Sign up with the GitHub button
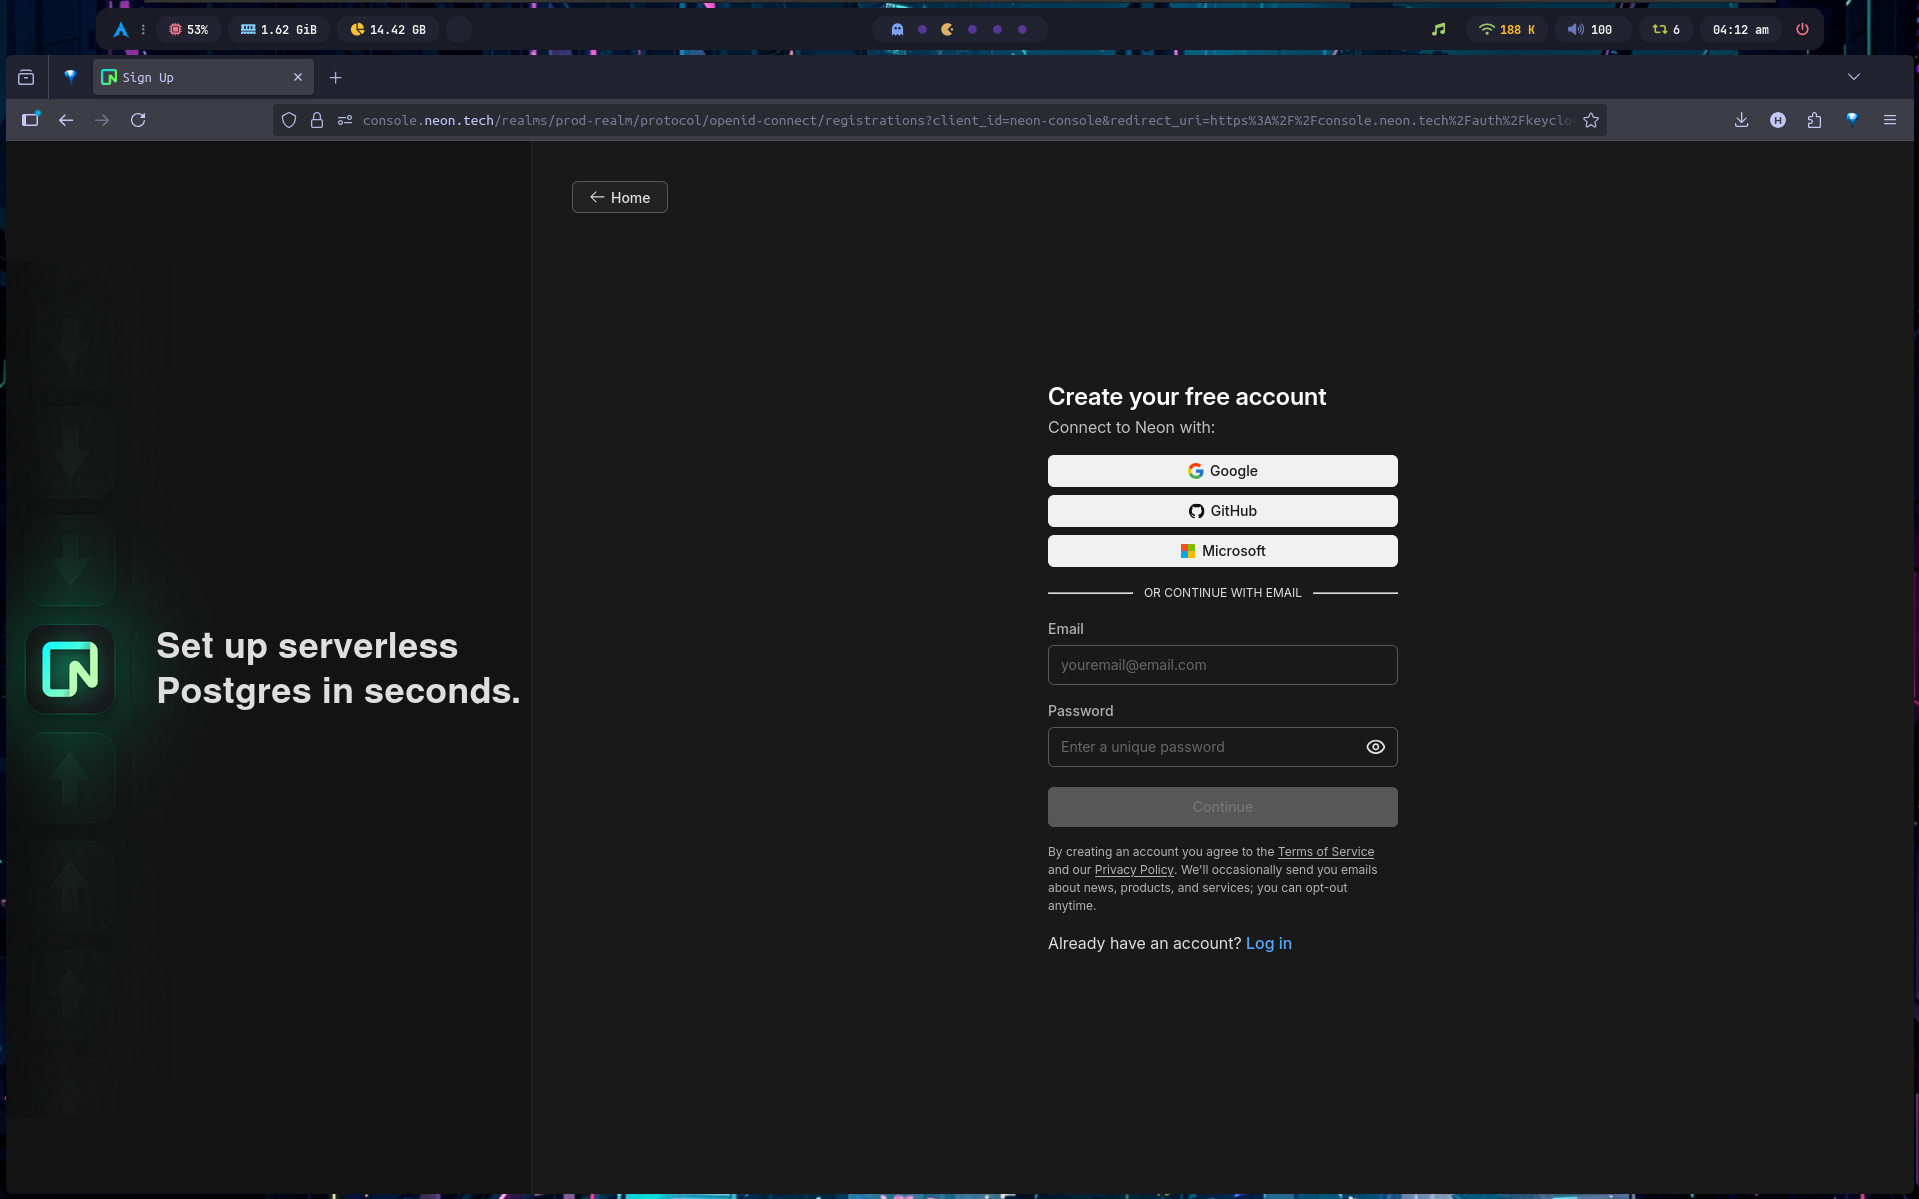The height and width of the screenshot is (1199, 1919). (x=1222, y=511)
